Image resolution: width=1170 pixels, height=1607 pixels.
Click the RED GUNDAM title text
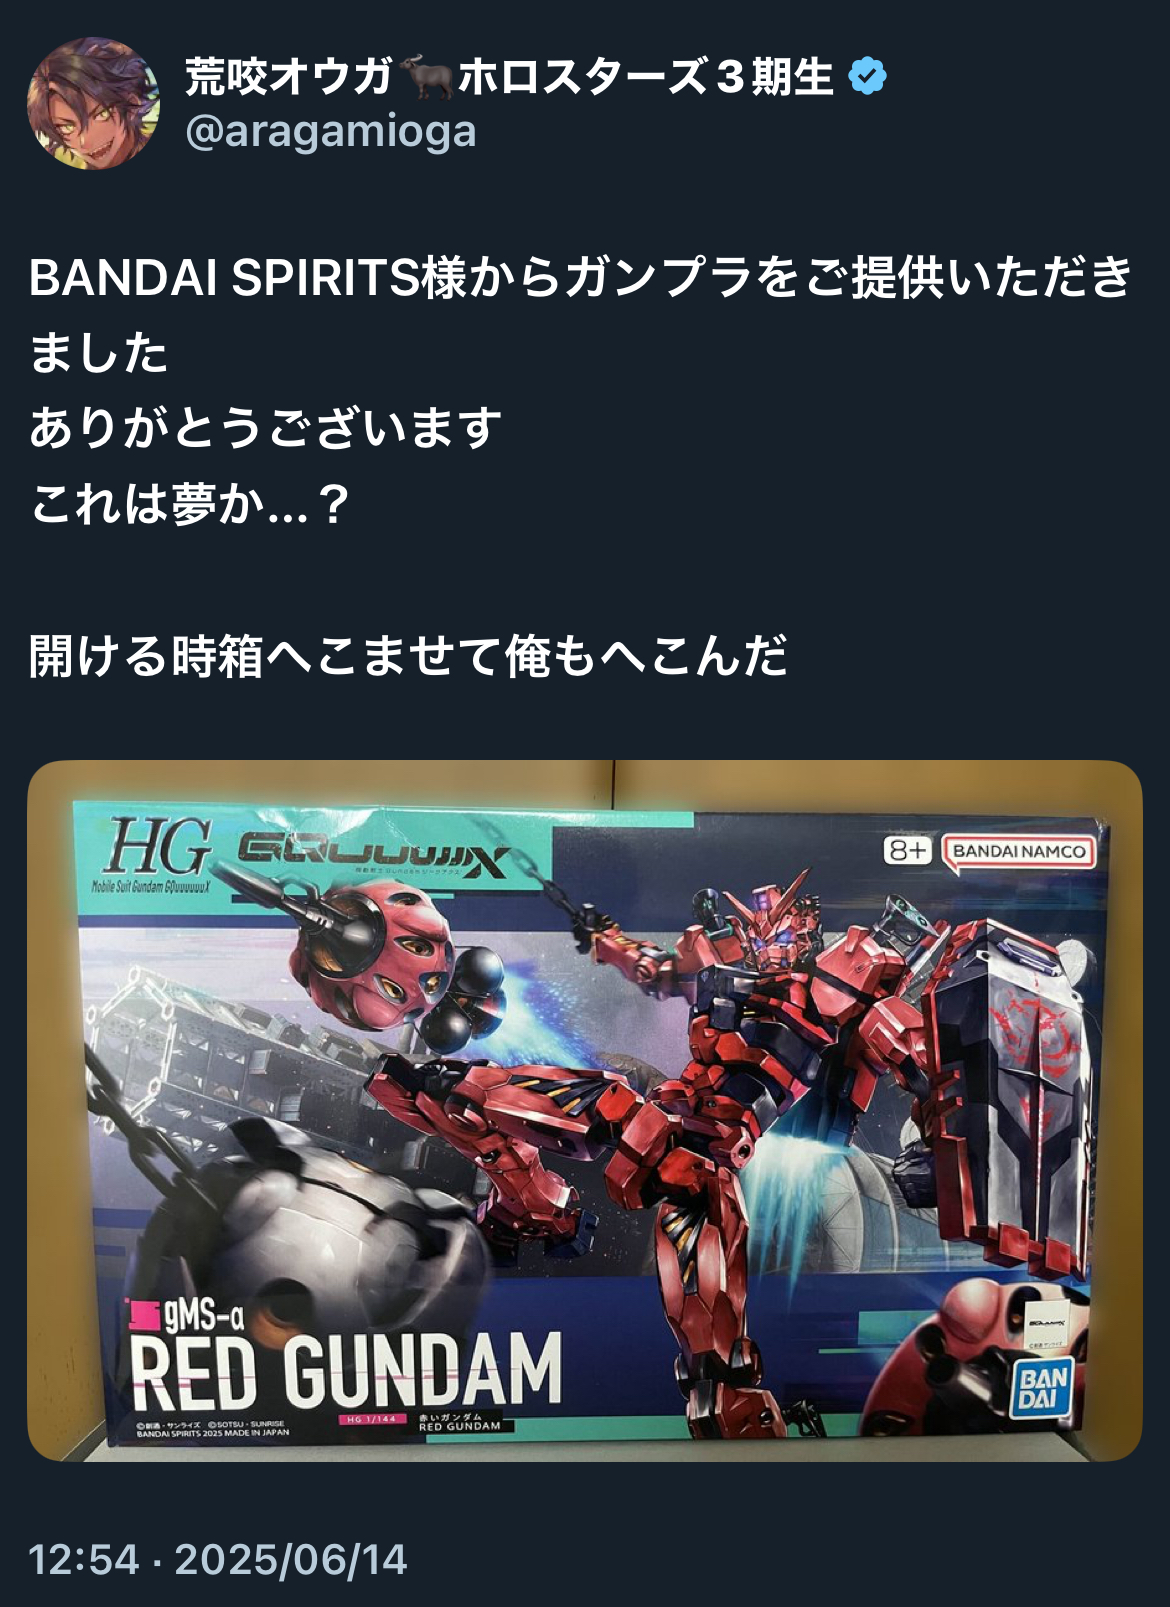[x=346, y=1371]
